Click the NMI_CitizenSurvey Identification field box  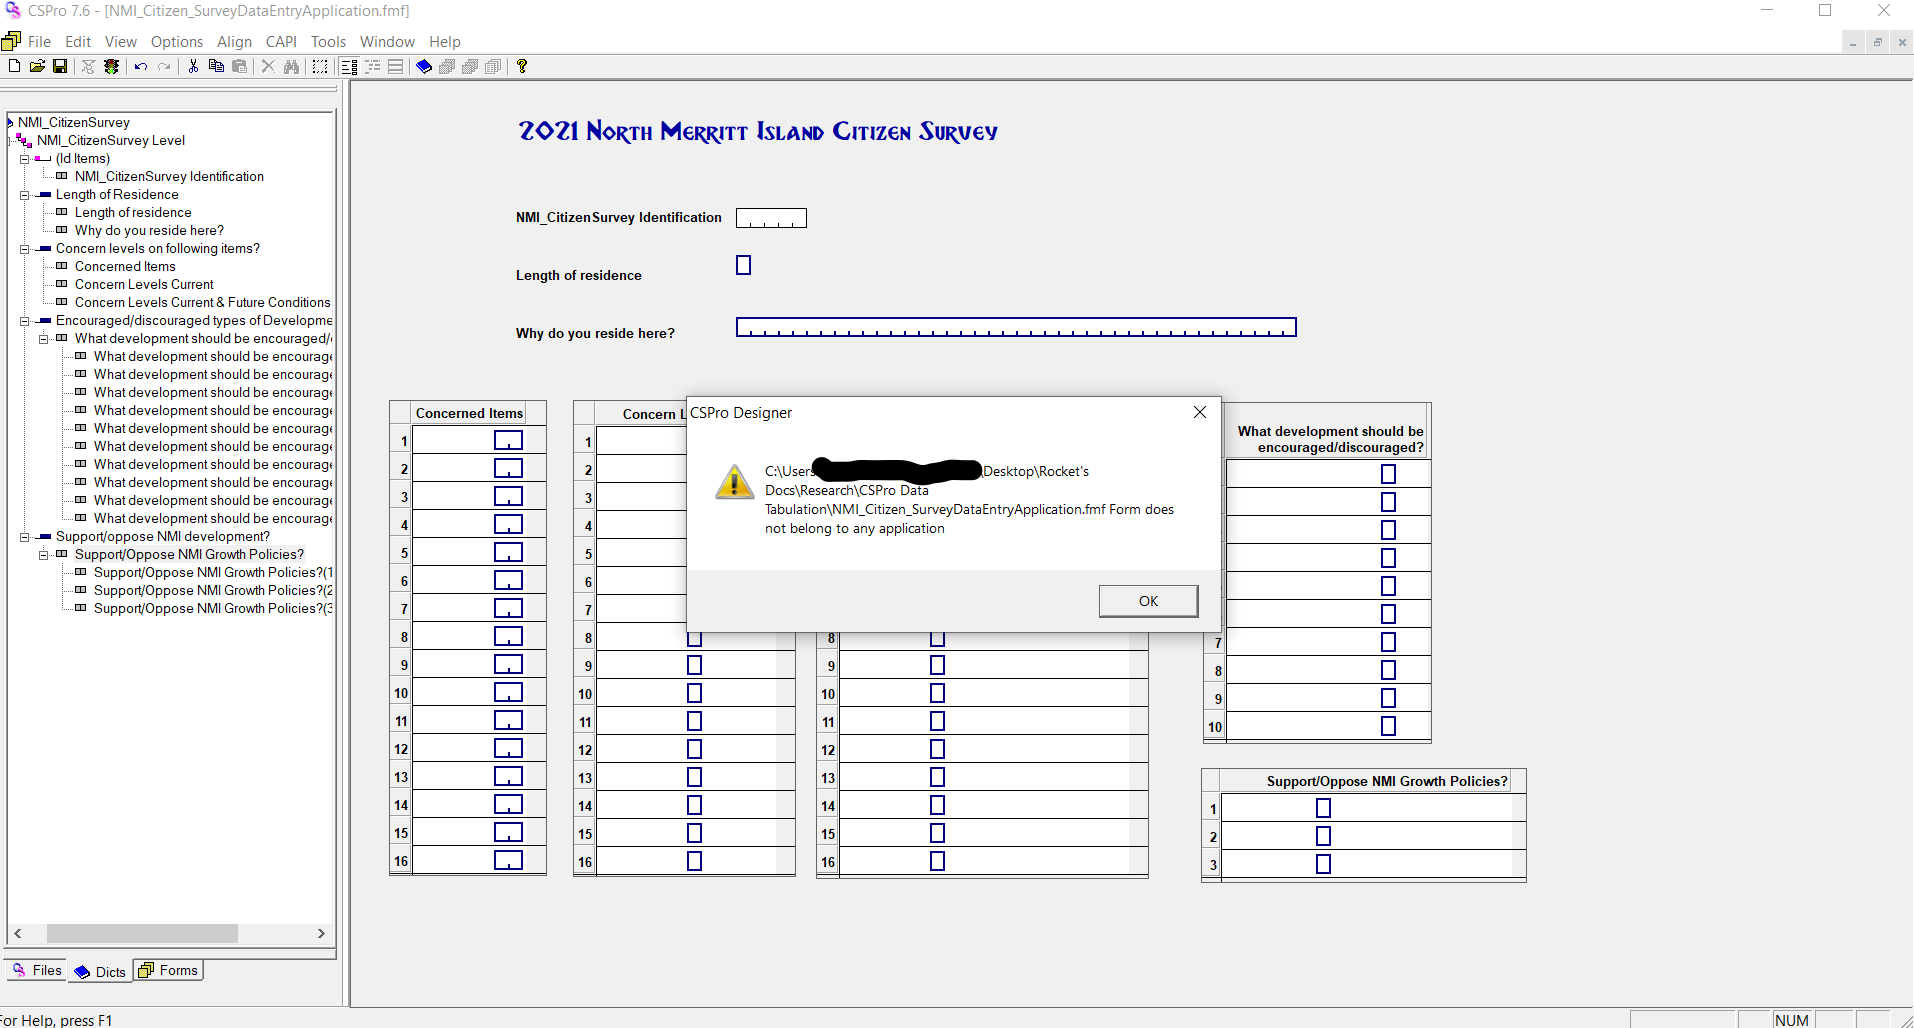click(771, 218)
